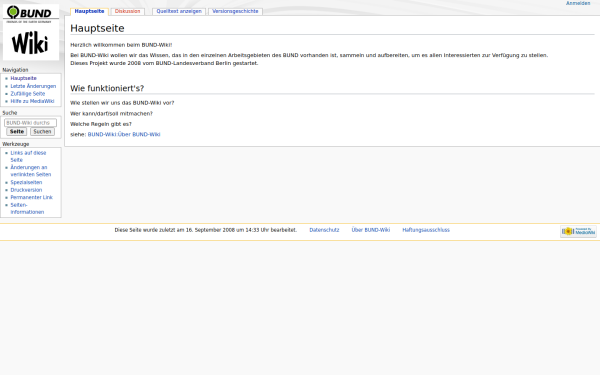Open Zufällige Seite link
600x375 pixels.
pyautogui.click(x=28, y=93)
